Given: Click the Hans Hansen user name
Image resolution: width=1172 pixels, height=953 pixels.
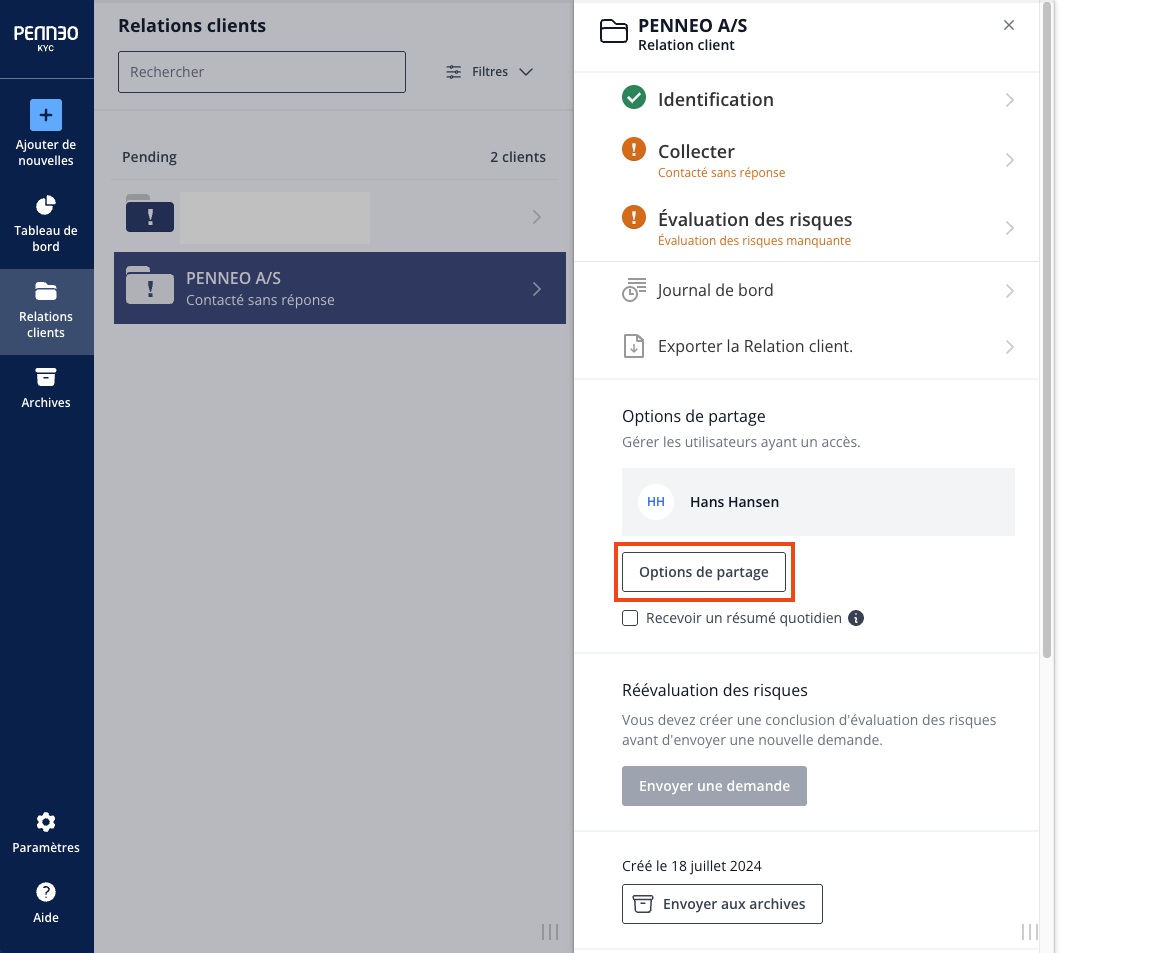Looking at the screenshot, I should point(734,502).
